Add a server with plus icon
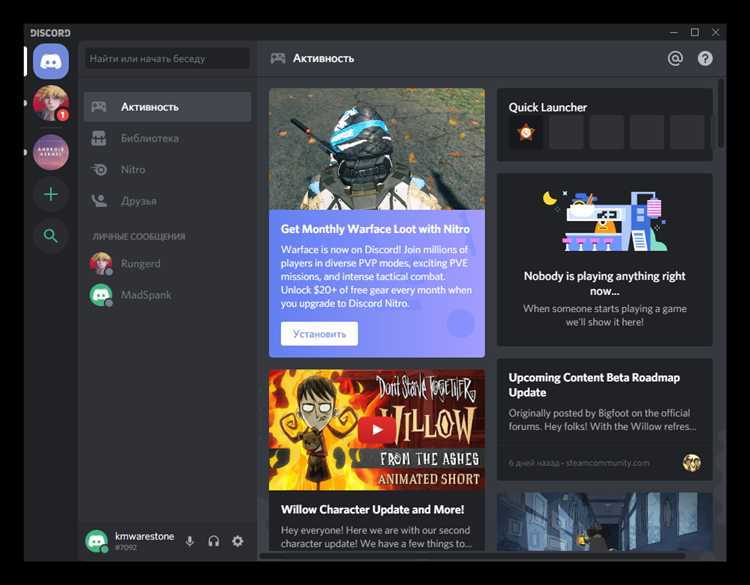750x585 pixels. [51, 194]
